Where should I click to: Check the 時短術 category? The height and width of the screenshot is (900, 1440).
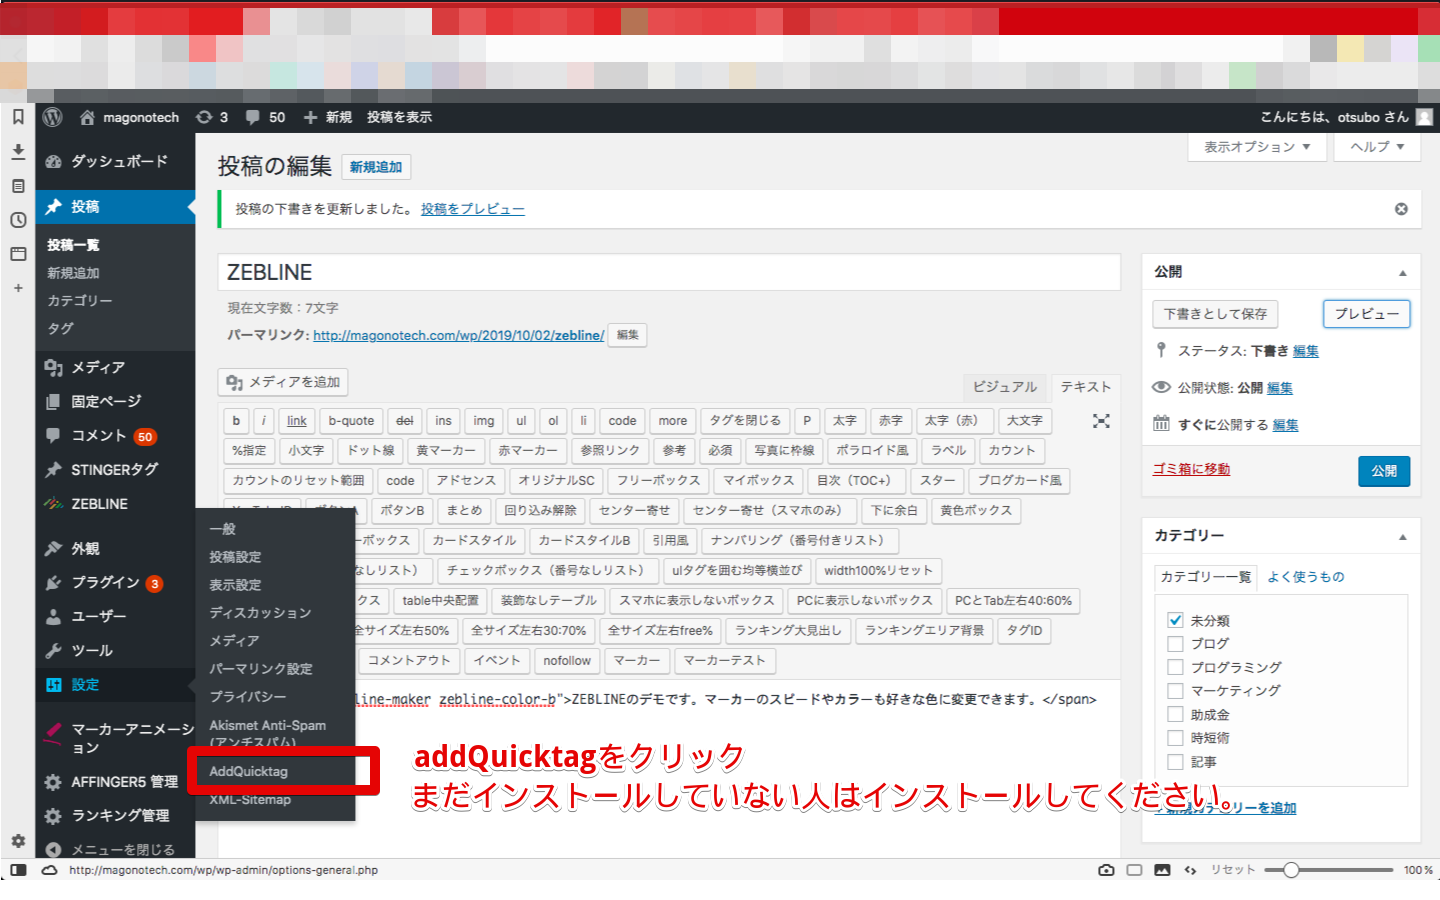tap(1175, 738)
